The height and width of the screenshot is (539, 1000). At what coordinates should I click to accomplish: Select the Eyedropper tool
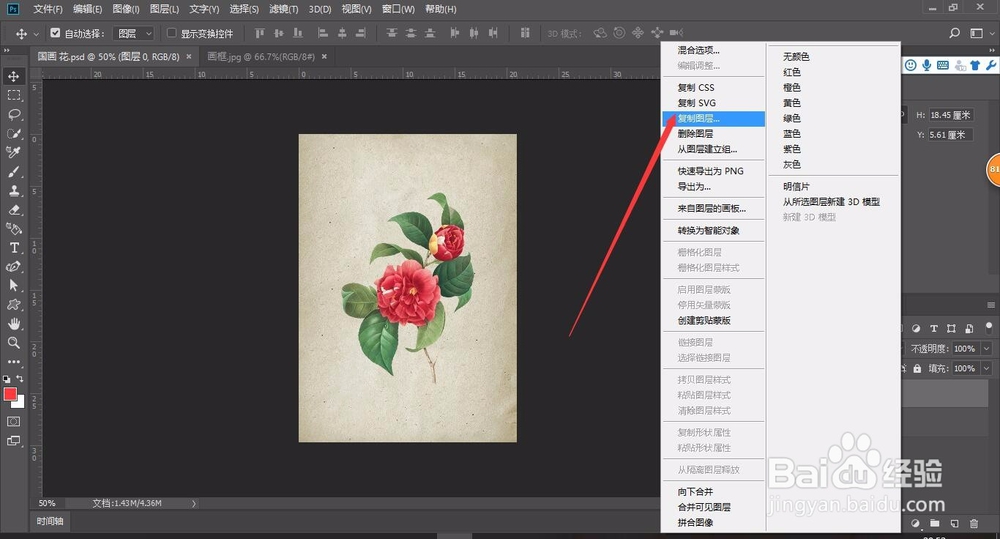click(13, 152)
